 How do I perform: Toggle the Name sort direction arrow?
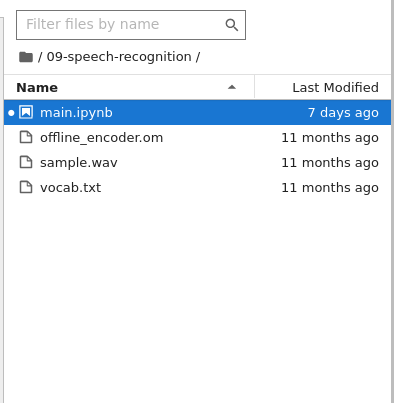(232, 87)
